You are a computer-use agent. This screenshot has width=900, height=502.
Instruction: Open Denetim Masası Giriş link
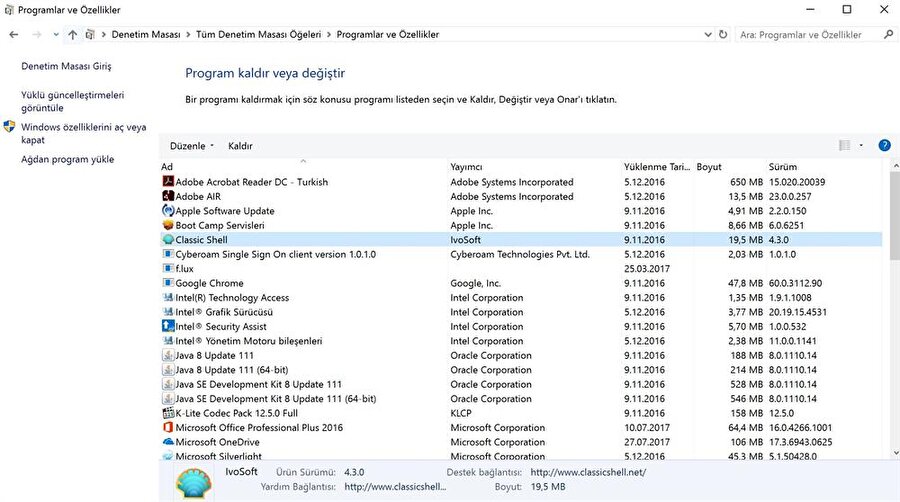coord(67,66)
